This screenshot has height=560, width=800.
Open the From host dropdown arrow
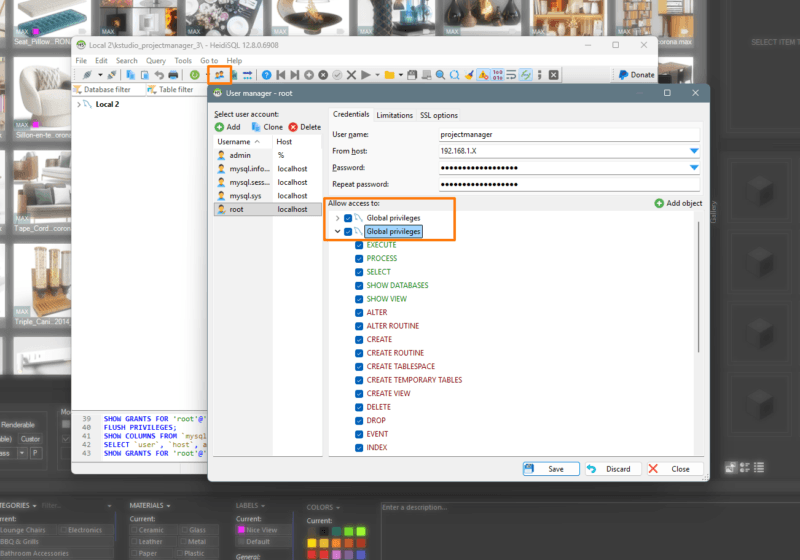tap(694, 151)
